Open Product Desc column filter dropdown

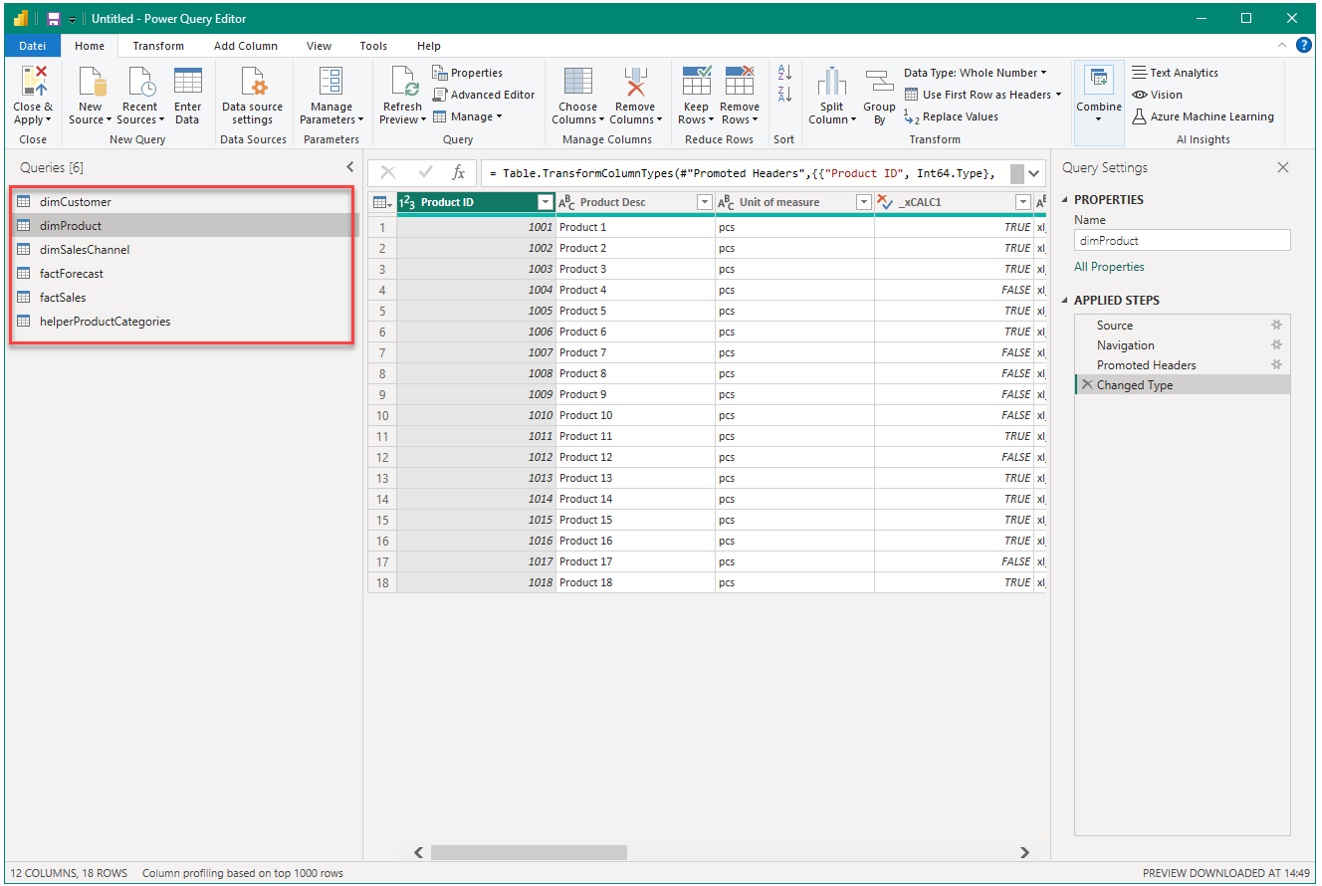(704, 203)
